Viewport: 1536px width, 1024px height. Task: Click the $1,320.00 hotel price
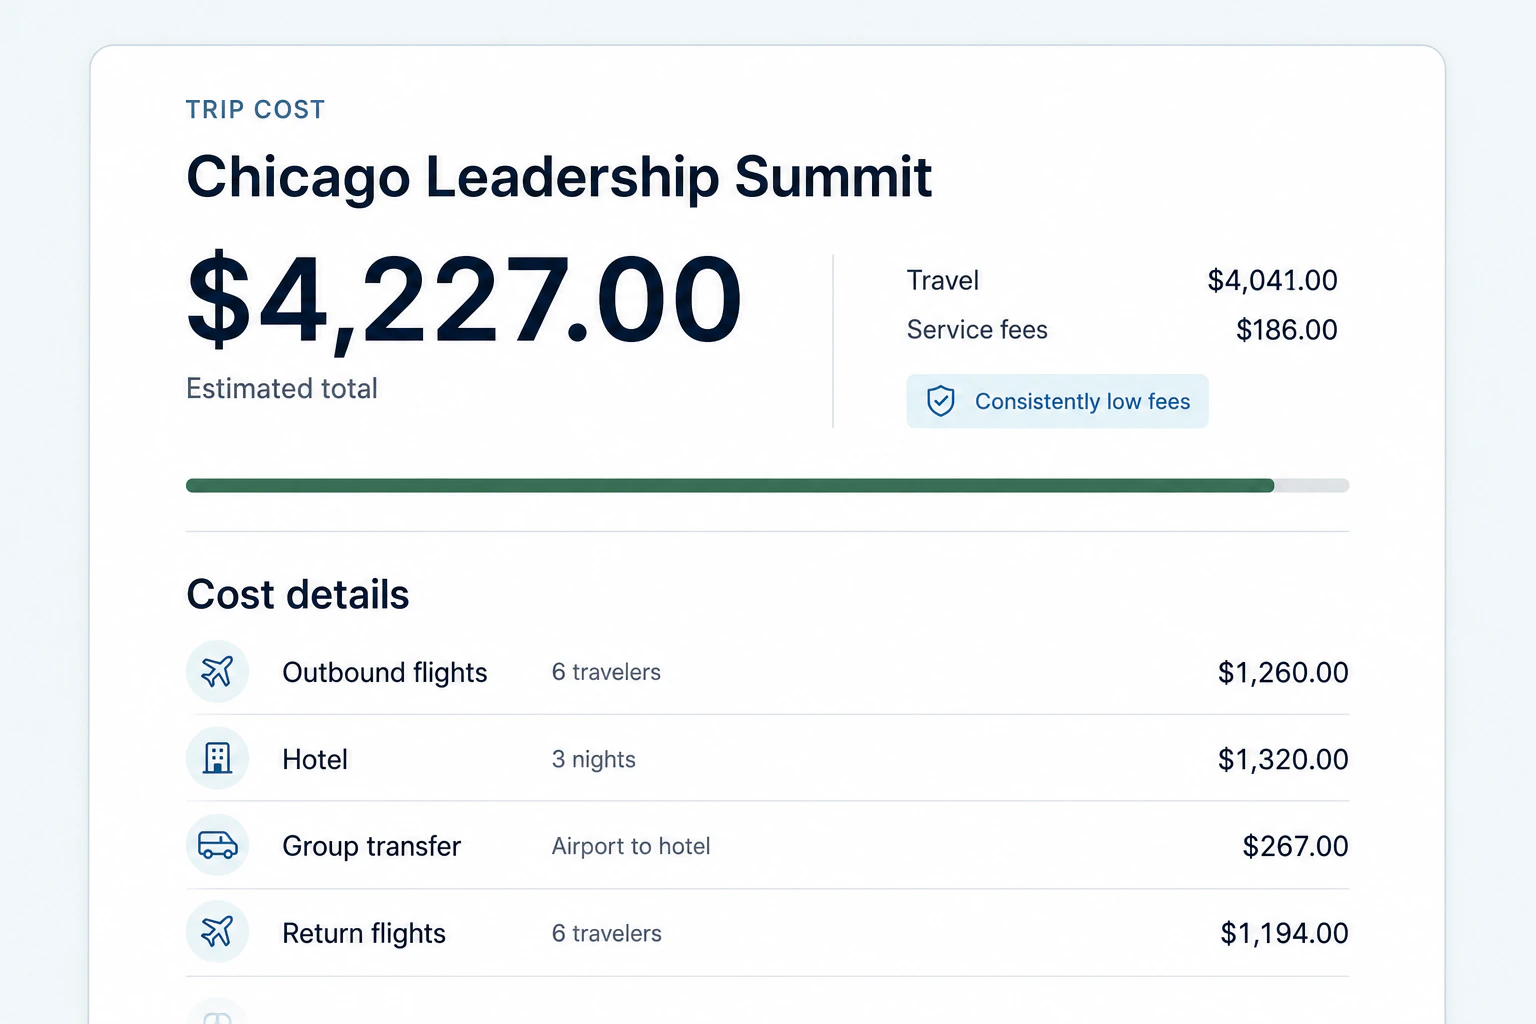pyautogui.click(x=1283, y=759)
